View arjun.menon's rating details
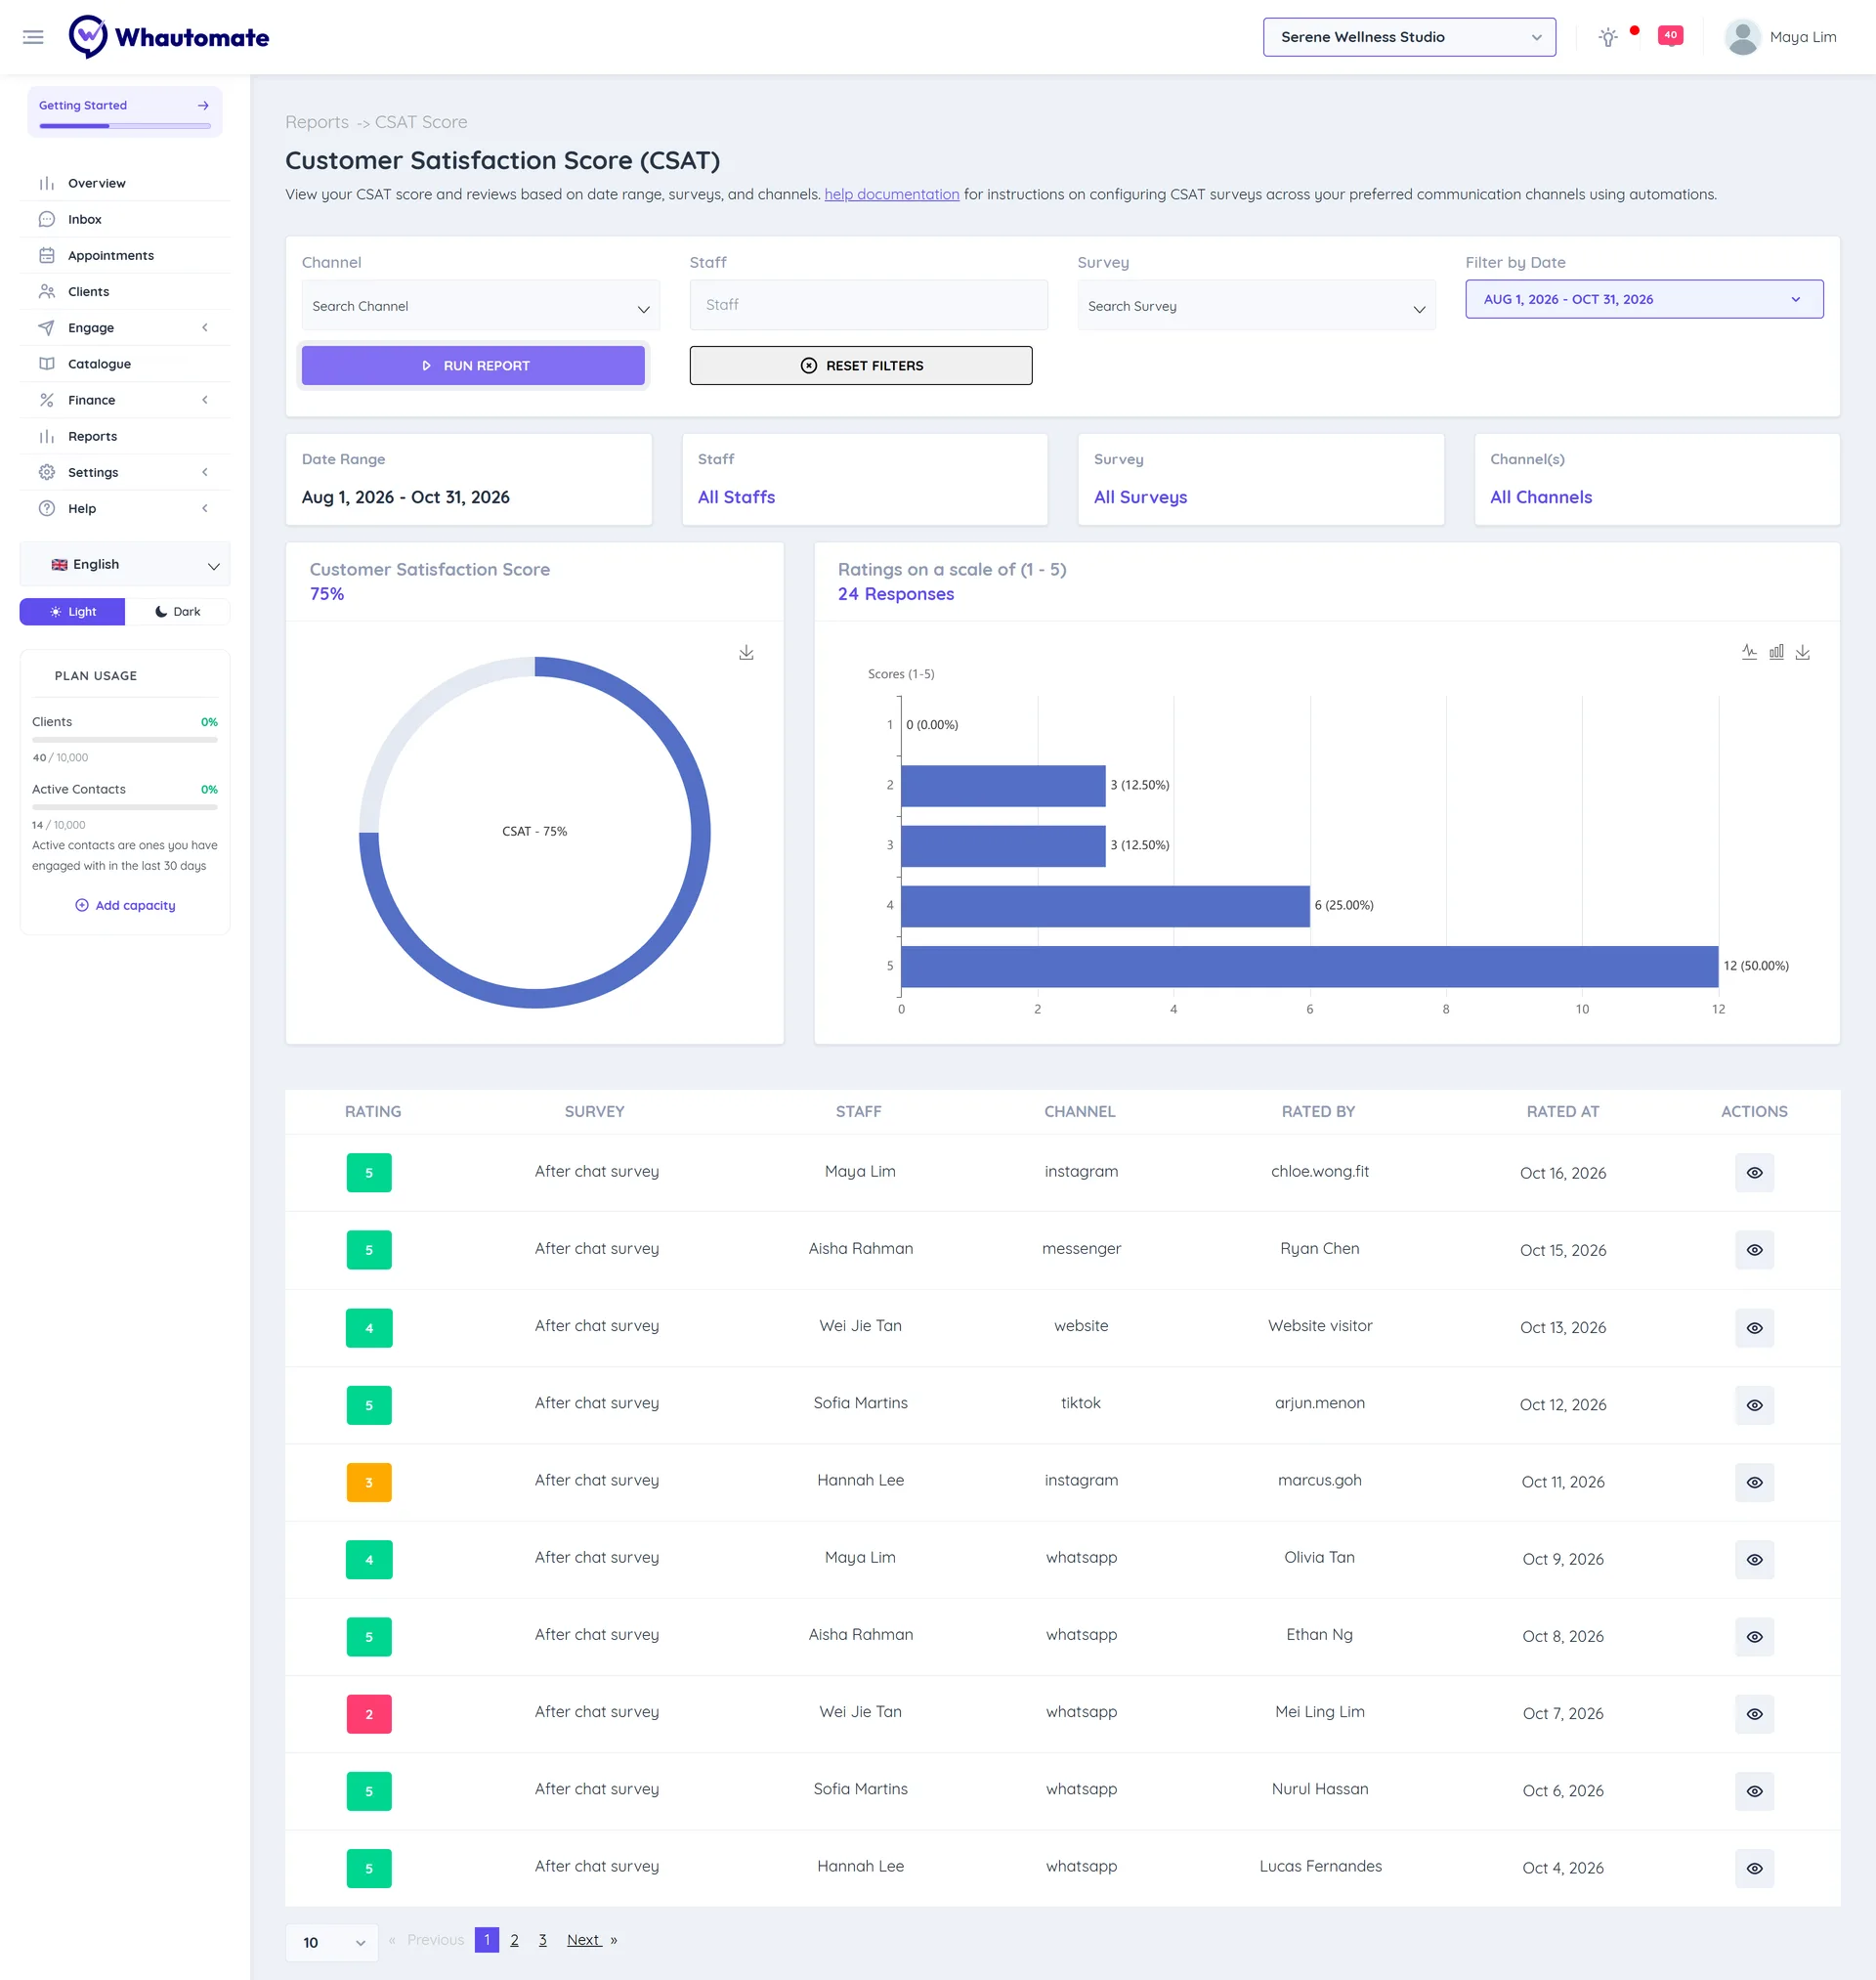The height and width of the screenshot is (1980, 1876). (x=1754, y=1404)
